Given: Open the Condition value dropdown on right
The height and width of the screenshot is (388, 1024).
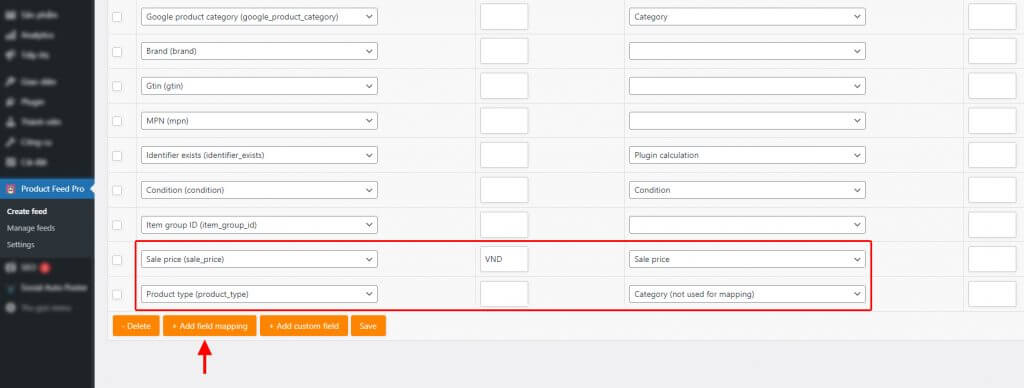Looking at the screenshot, I should 747,190.
